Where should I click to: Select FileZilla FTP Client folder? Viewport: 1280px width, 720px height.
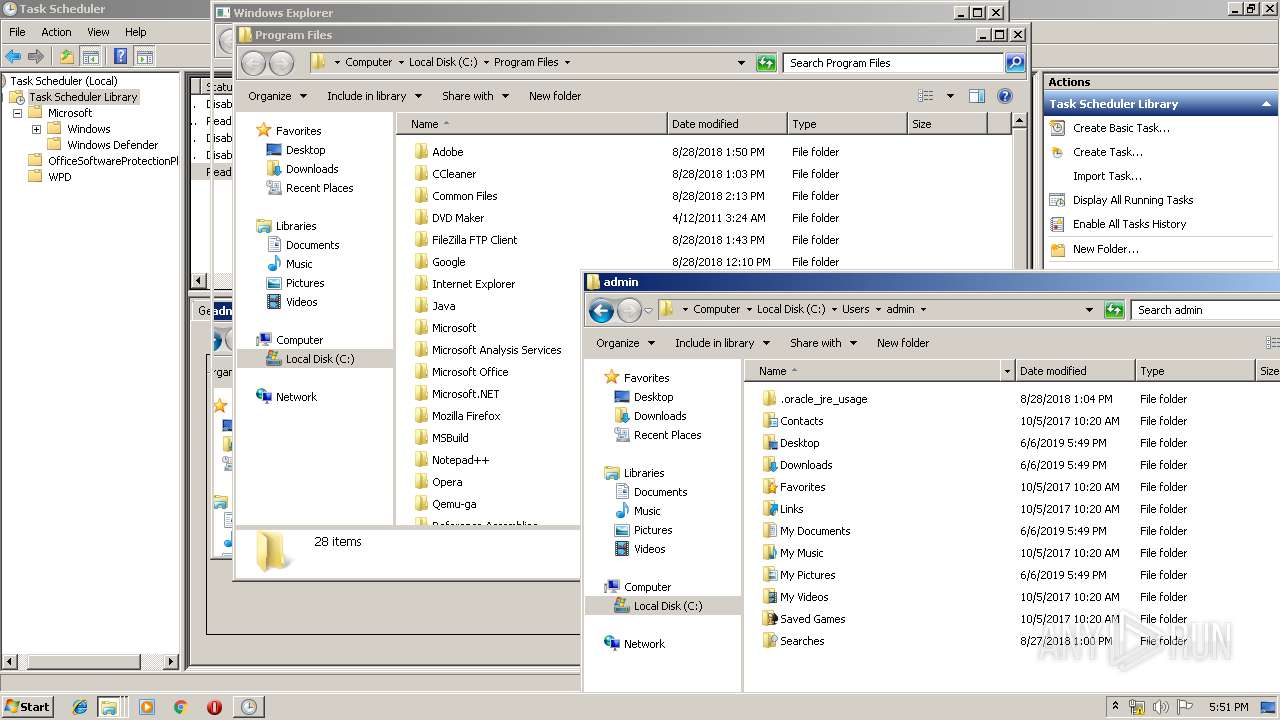pos(474,240)
